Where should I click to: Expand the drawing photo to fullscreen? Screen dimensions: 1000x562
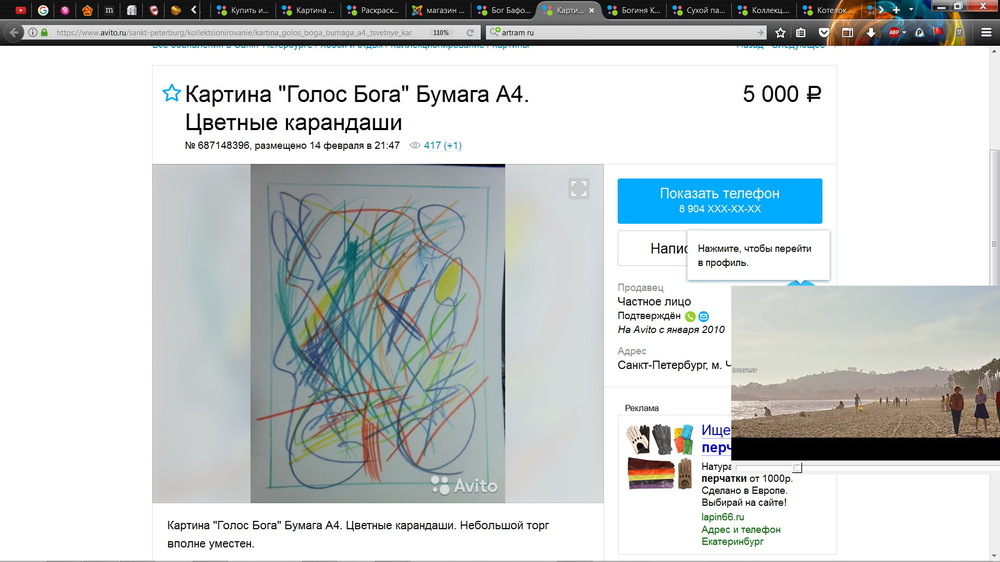pyautogui.click(x=578, y=189)
